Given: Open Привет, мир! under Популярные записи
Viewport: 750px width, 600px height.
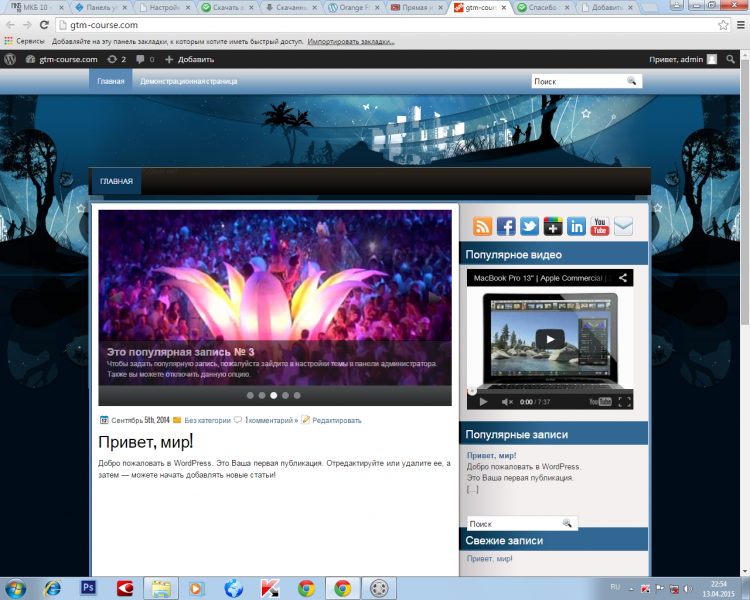Looking at the screenshot, I should (491, 456).
